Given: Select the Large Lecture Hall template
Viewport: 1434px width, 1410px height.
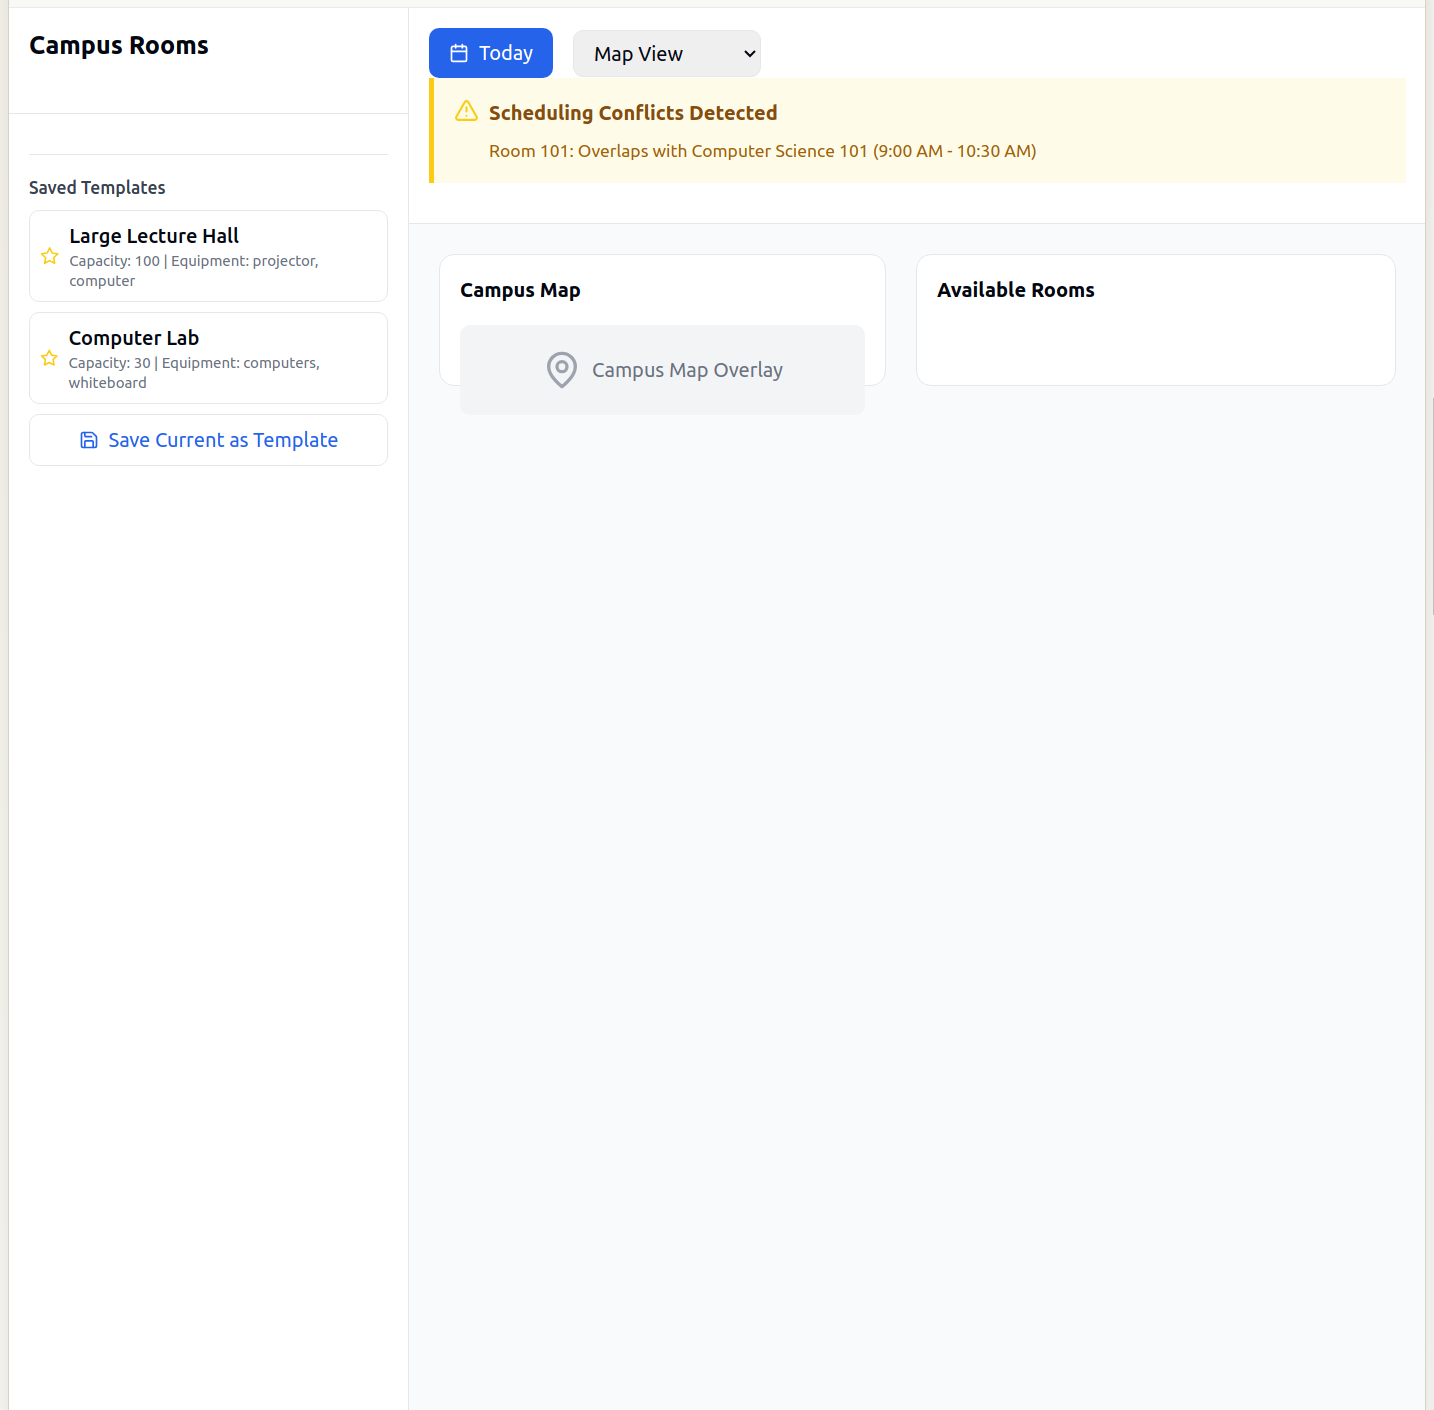Looking at the screenshot, I should pos(154,236).
